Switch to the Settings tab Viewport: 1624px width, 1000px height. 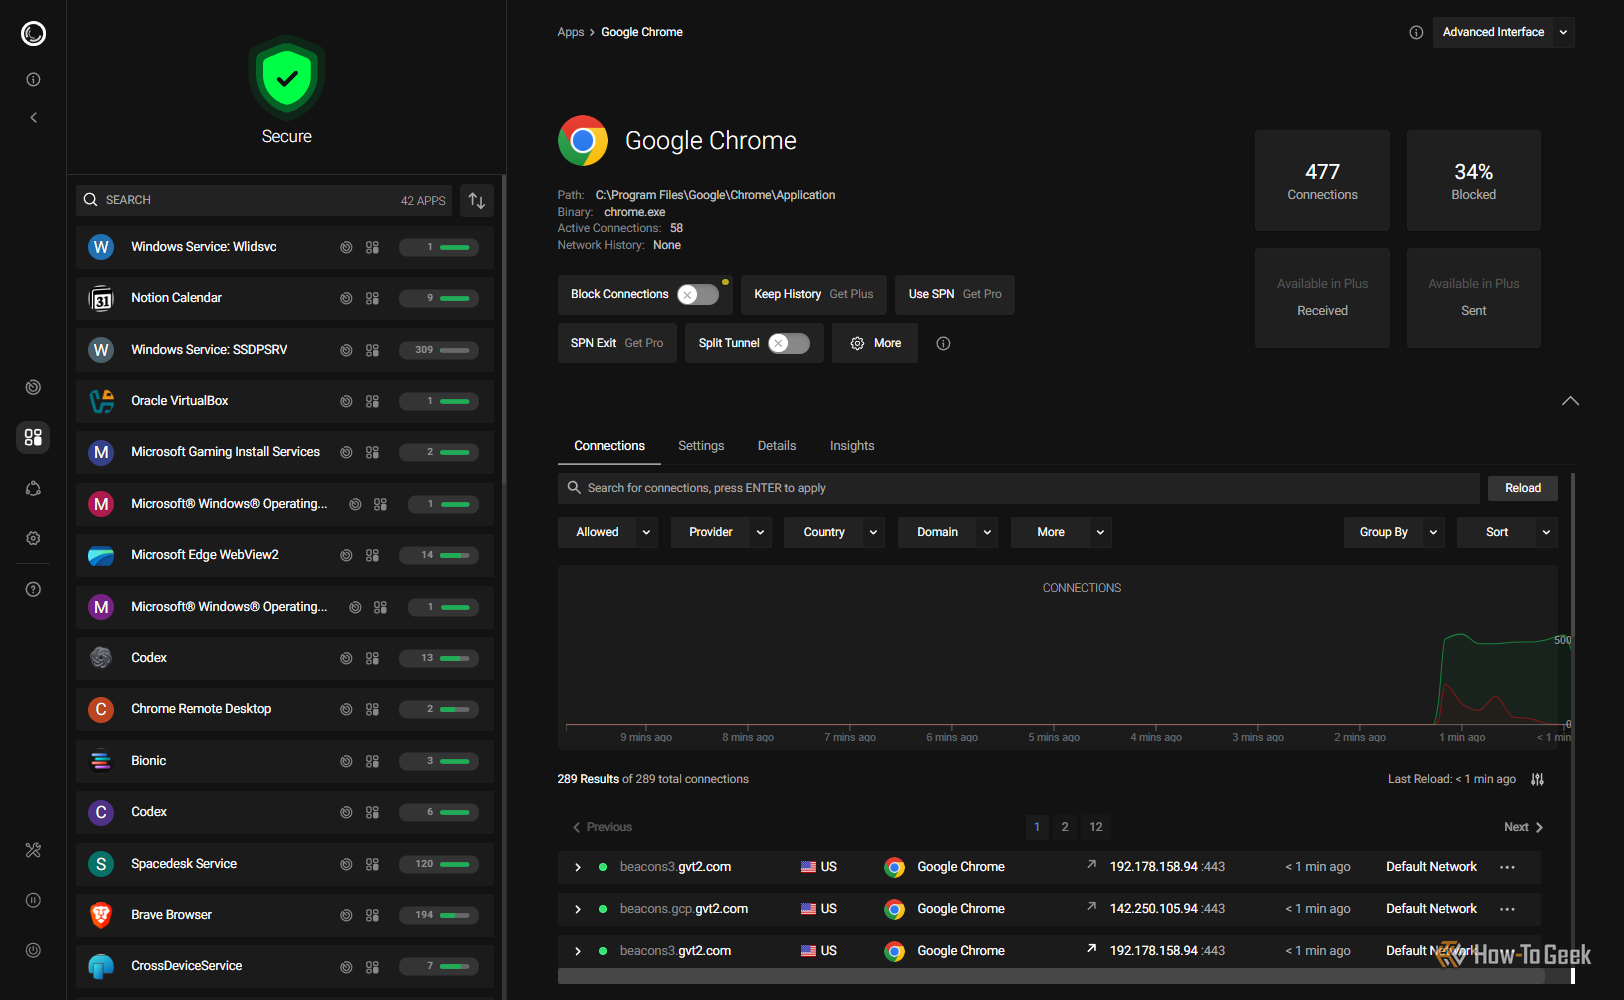pyautogui.click(x=701, y=446)
